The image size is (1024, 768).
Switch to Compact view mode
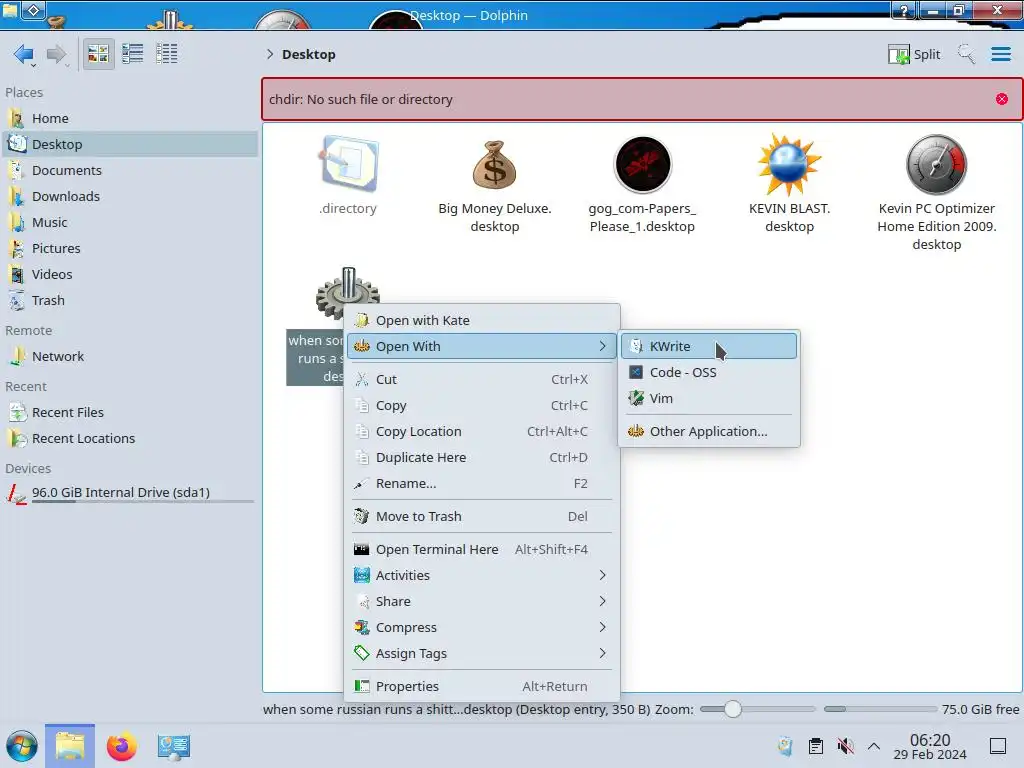[x=133, y=54]
